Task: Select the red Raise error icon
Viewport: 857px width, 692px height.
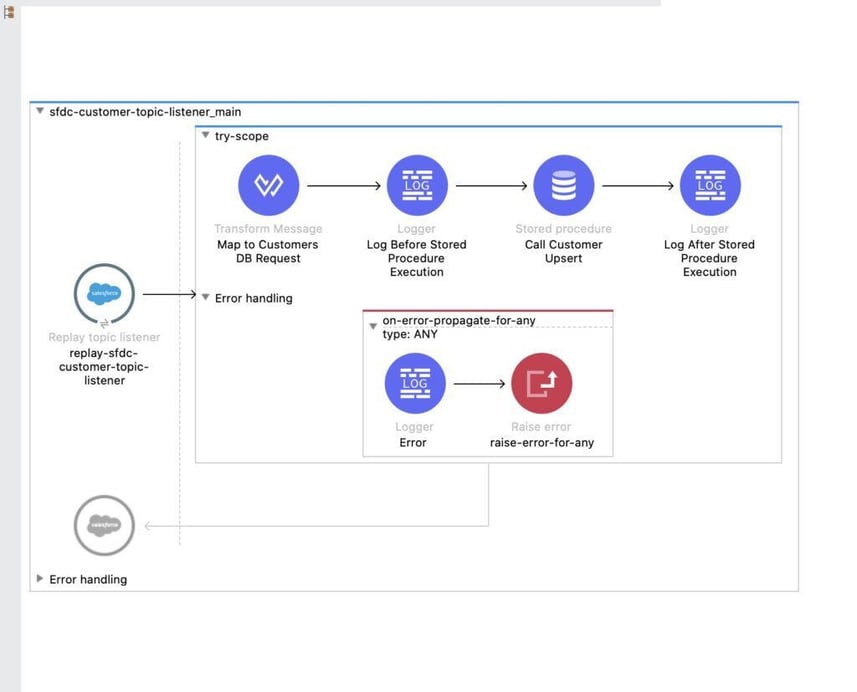Action: tap(542, 383)
